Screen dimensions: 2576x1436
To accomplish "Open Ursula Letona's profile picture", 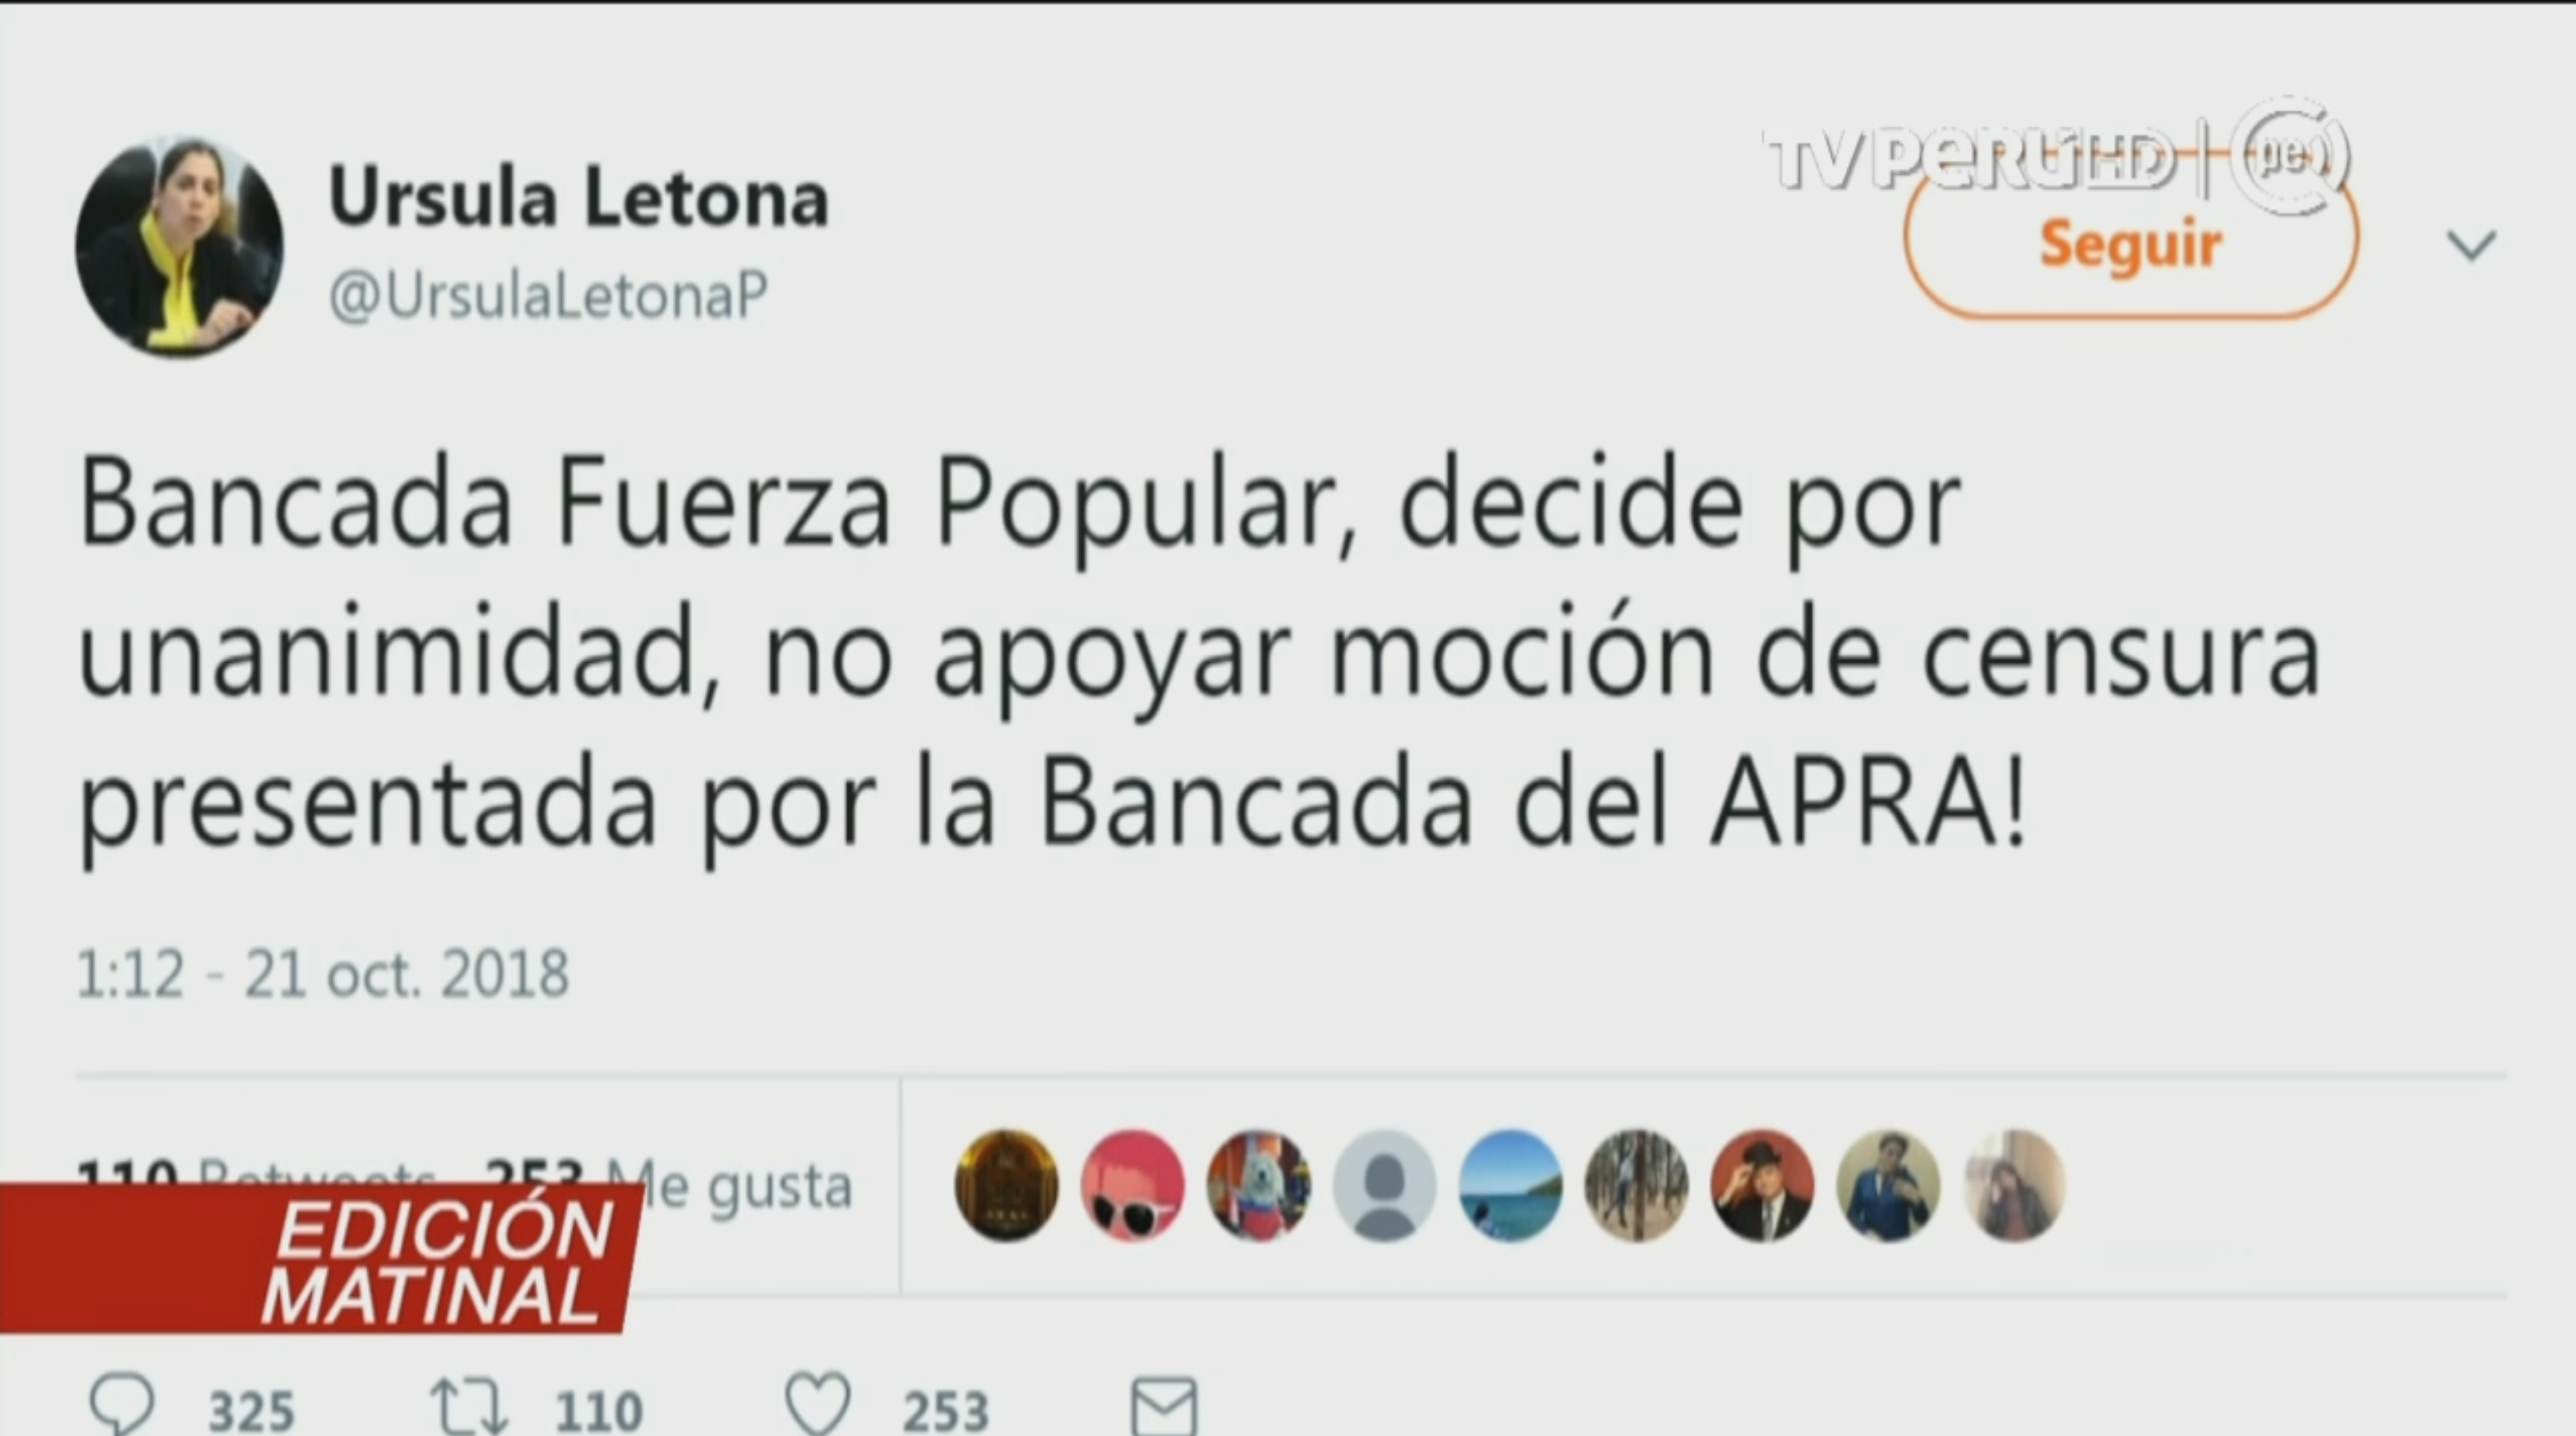I will click(179, 247).
